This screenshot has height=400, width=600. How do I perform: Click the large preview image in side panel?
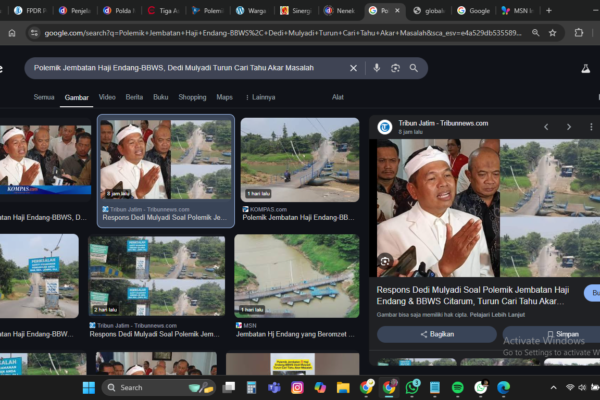pyautogui.click(x=488, y=208)
